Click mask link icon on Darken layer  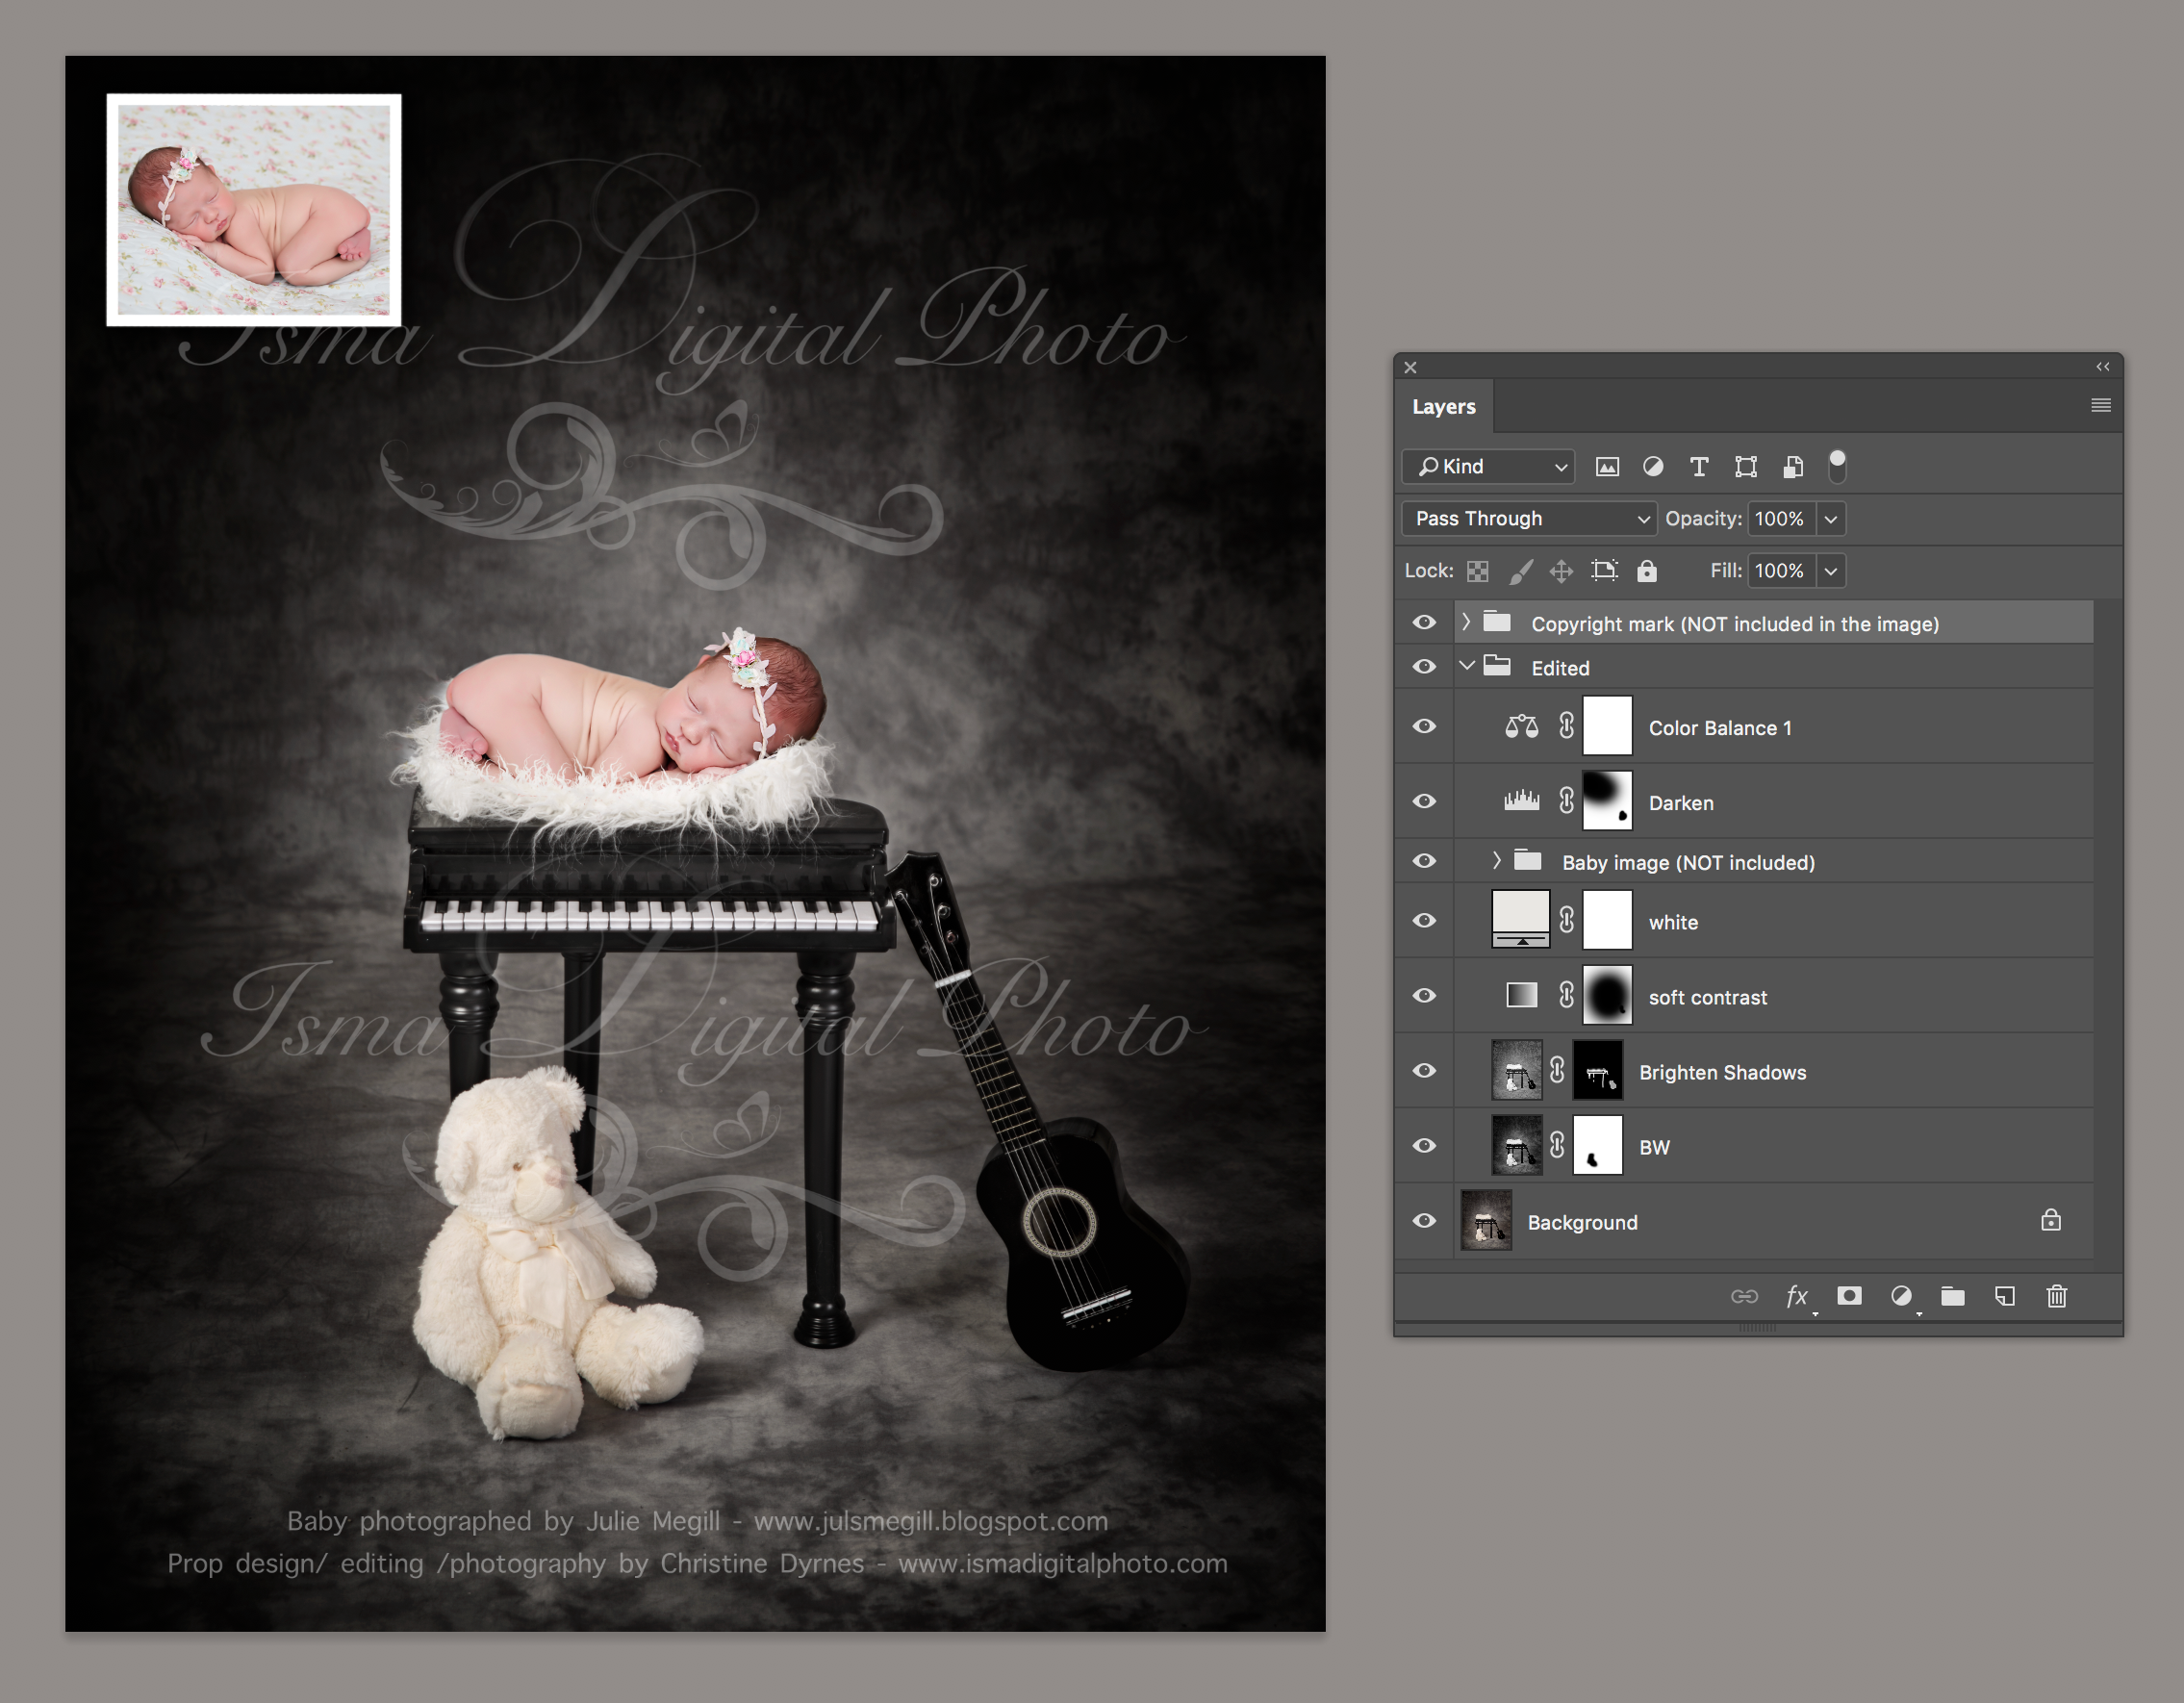1567,800
